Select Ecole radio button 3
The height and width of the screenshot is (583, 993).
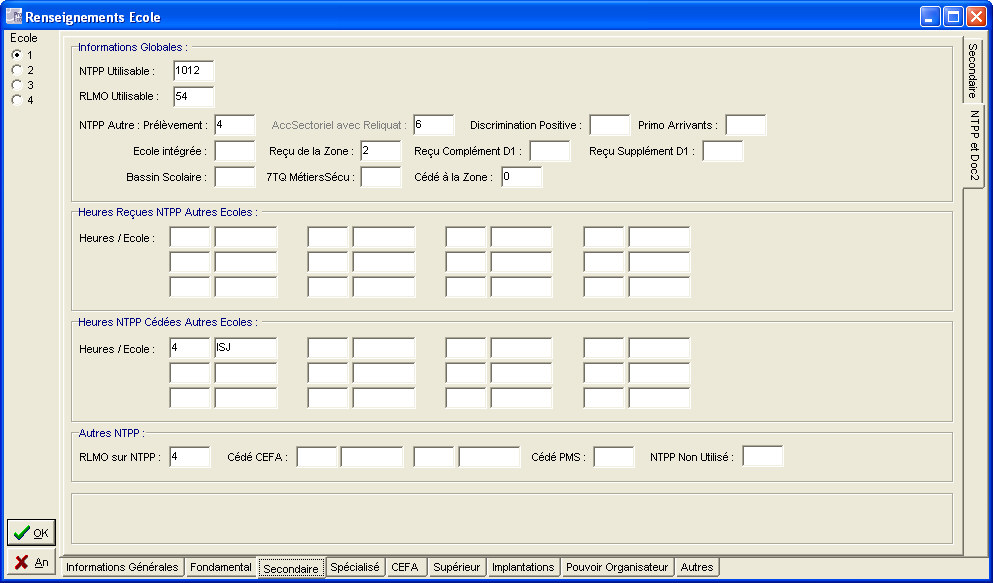coord(17,85)
